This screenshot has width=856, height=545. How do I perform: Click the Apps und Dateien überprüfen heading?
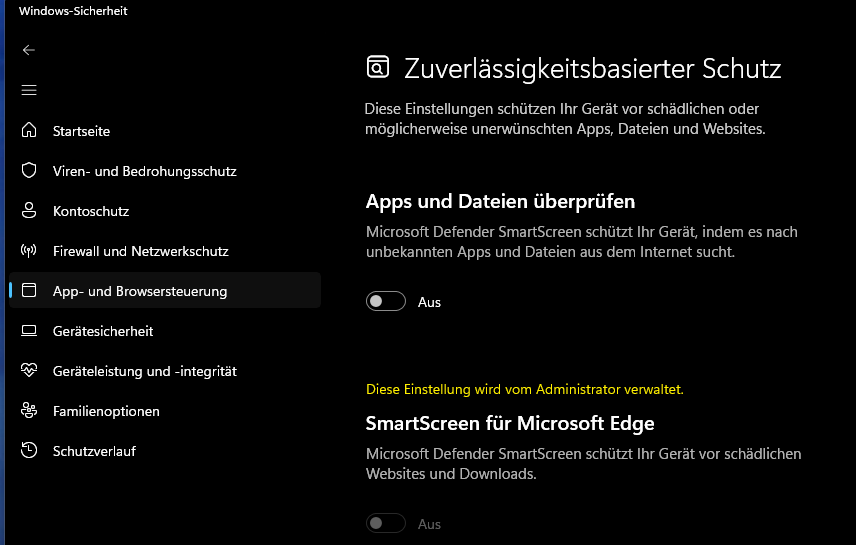click(500, 202)
